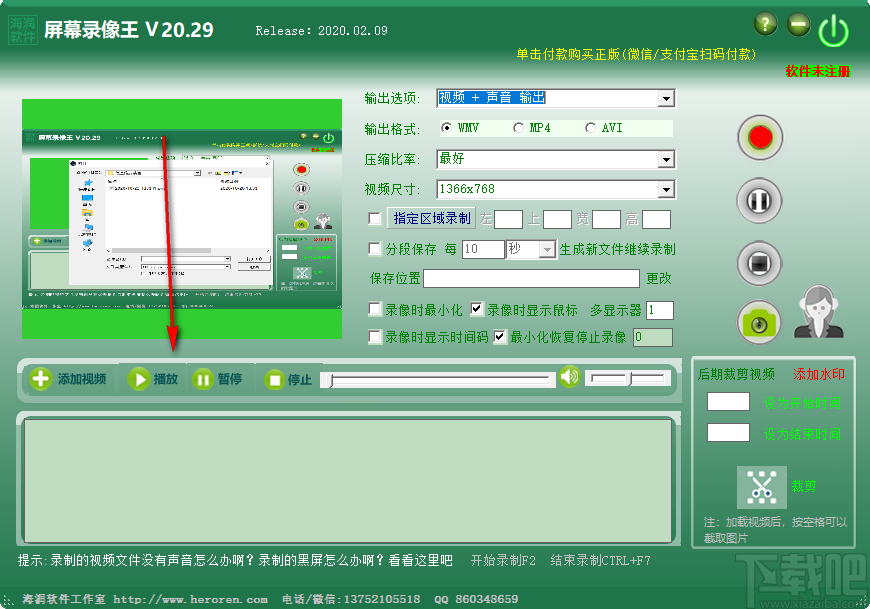Image resolution: width=870 pixels, height=609 pixels.
Task: Minimize with the green minus icon
Action: point(798,24)
